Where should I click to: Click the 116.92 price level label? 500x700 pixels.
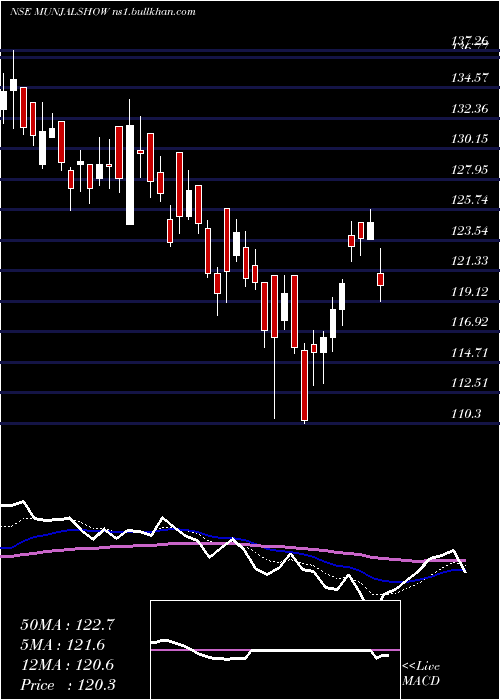470,322
